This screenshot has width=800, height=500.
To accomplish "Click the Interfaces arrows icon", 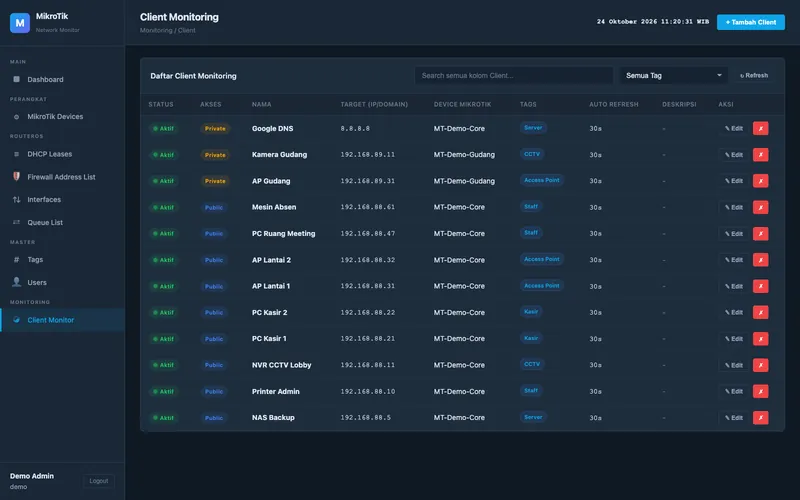I will 16,199.
